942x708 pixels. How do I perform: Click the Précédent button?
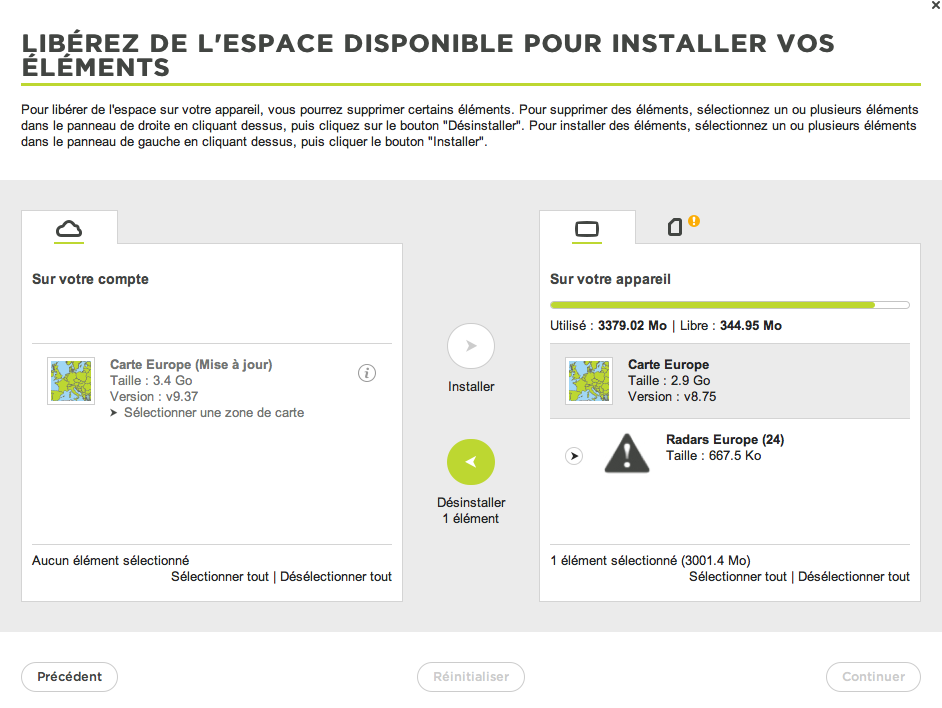(x=70, y=677)
